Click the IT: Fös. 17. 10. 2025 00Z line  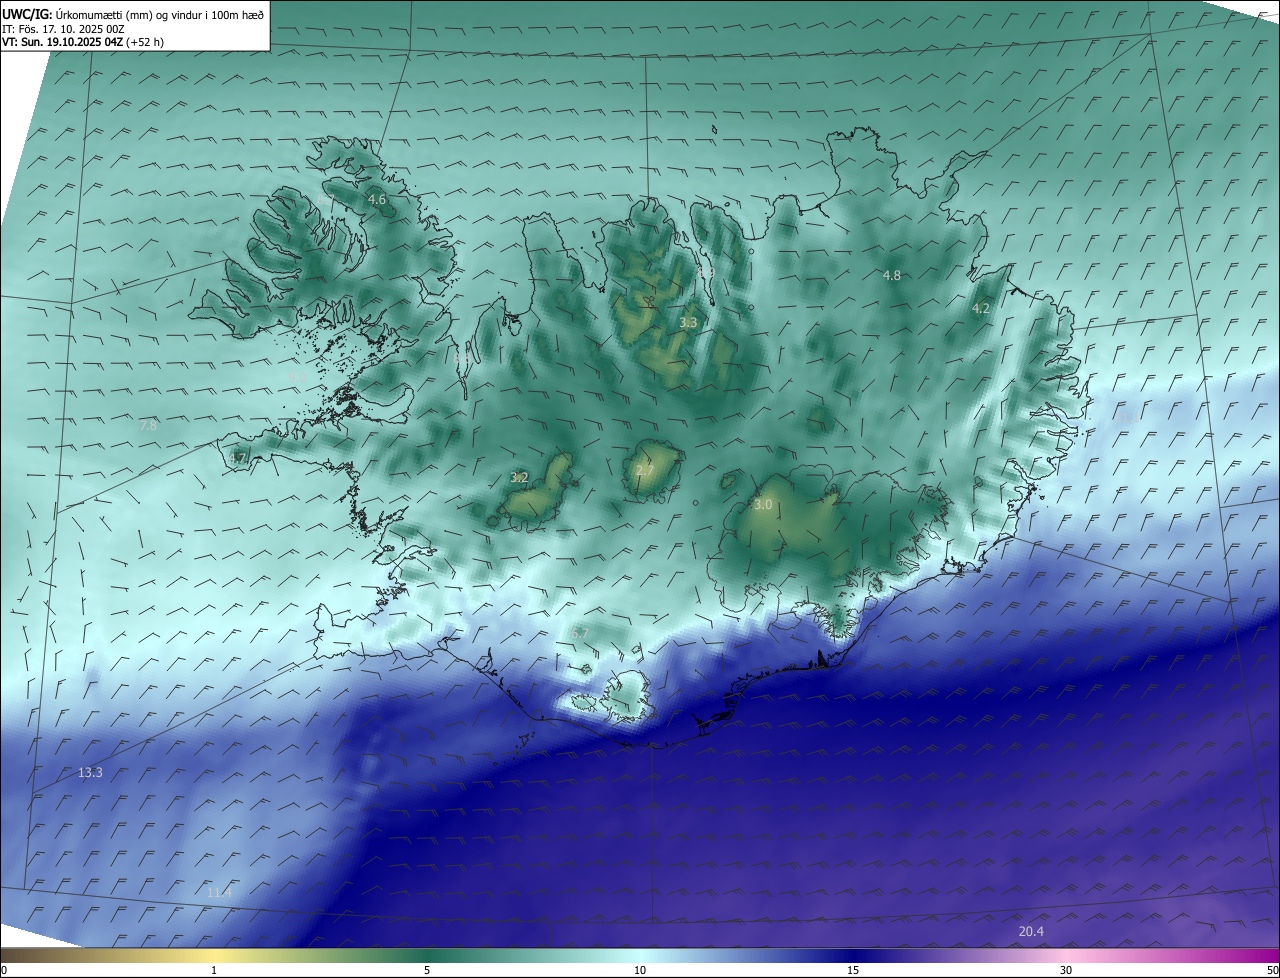click(63, 29)
